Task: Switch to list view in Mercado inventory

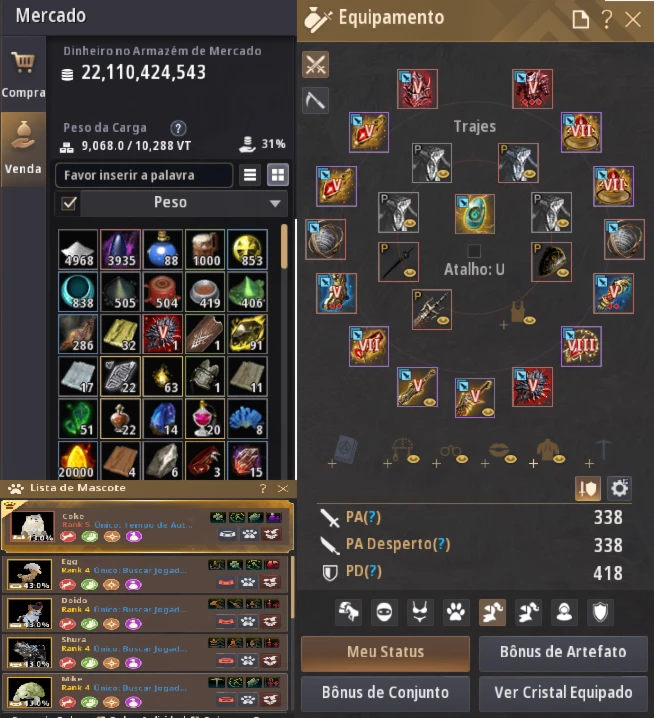Action: click(x=250, y=174)
